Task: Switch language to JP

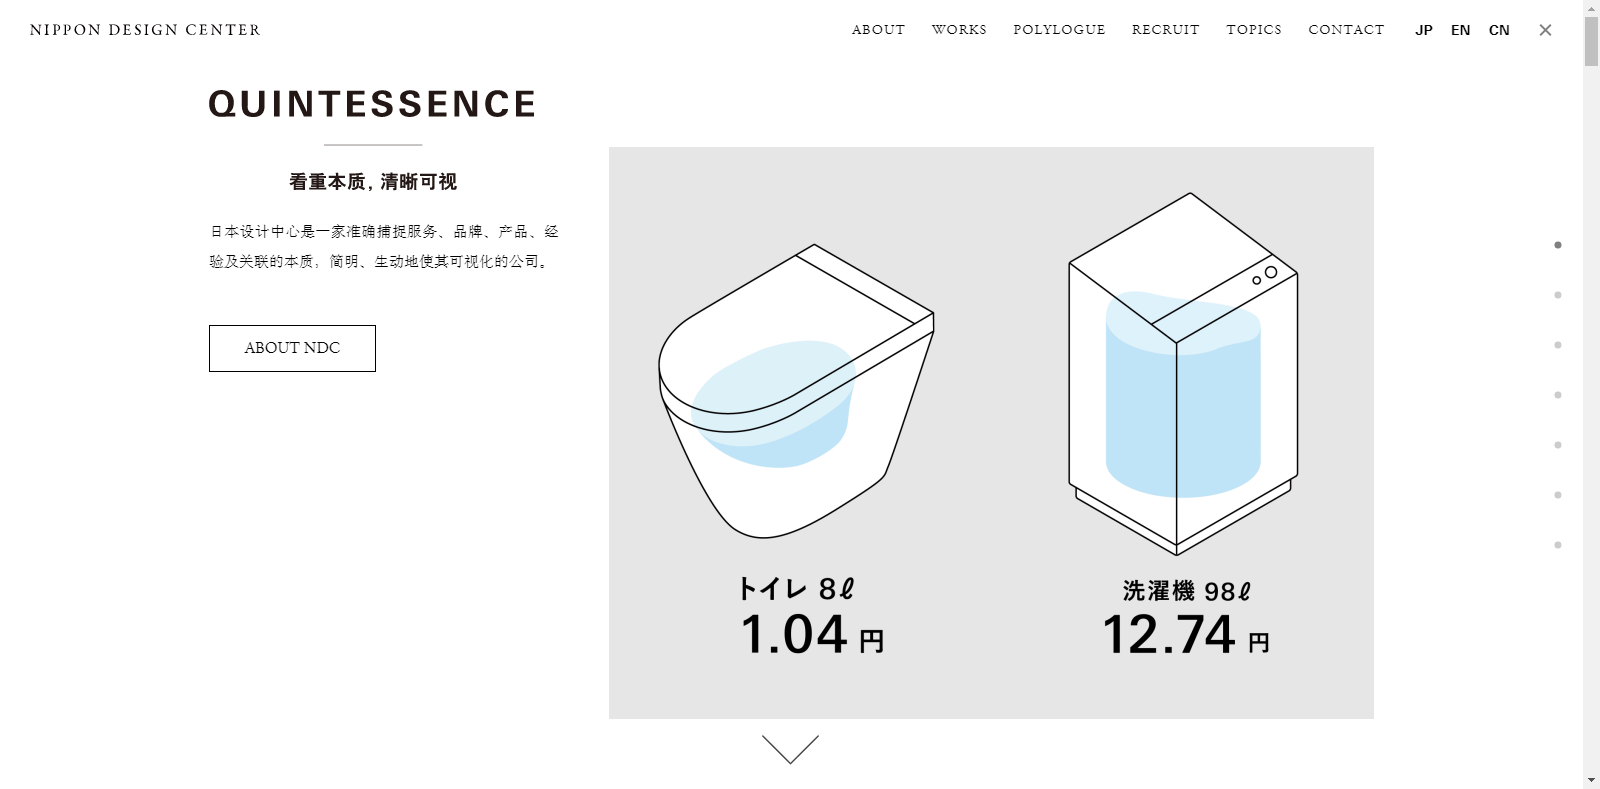Action: point(1424,30)
